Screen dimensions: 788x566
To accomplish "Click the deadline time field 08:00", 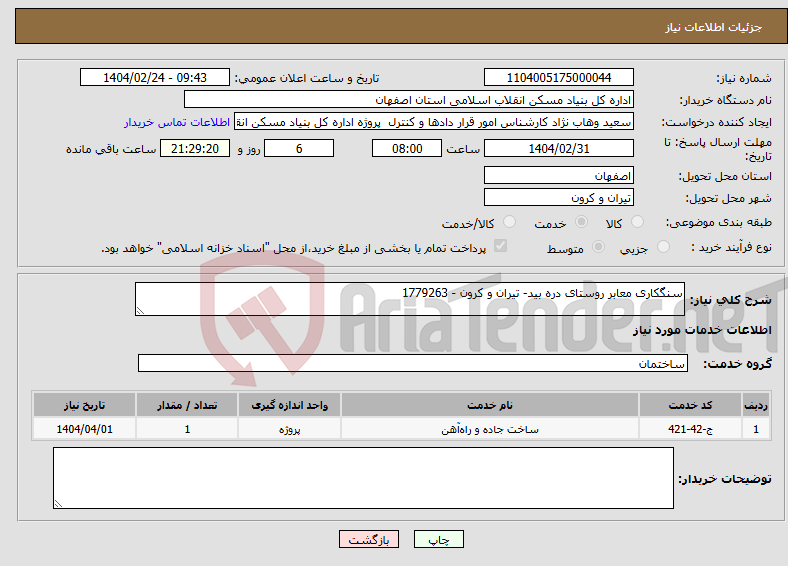I will [407, 148].
